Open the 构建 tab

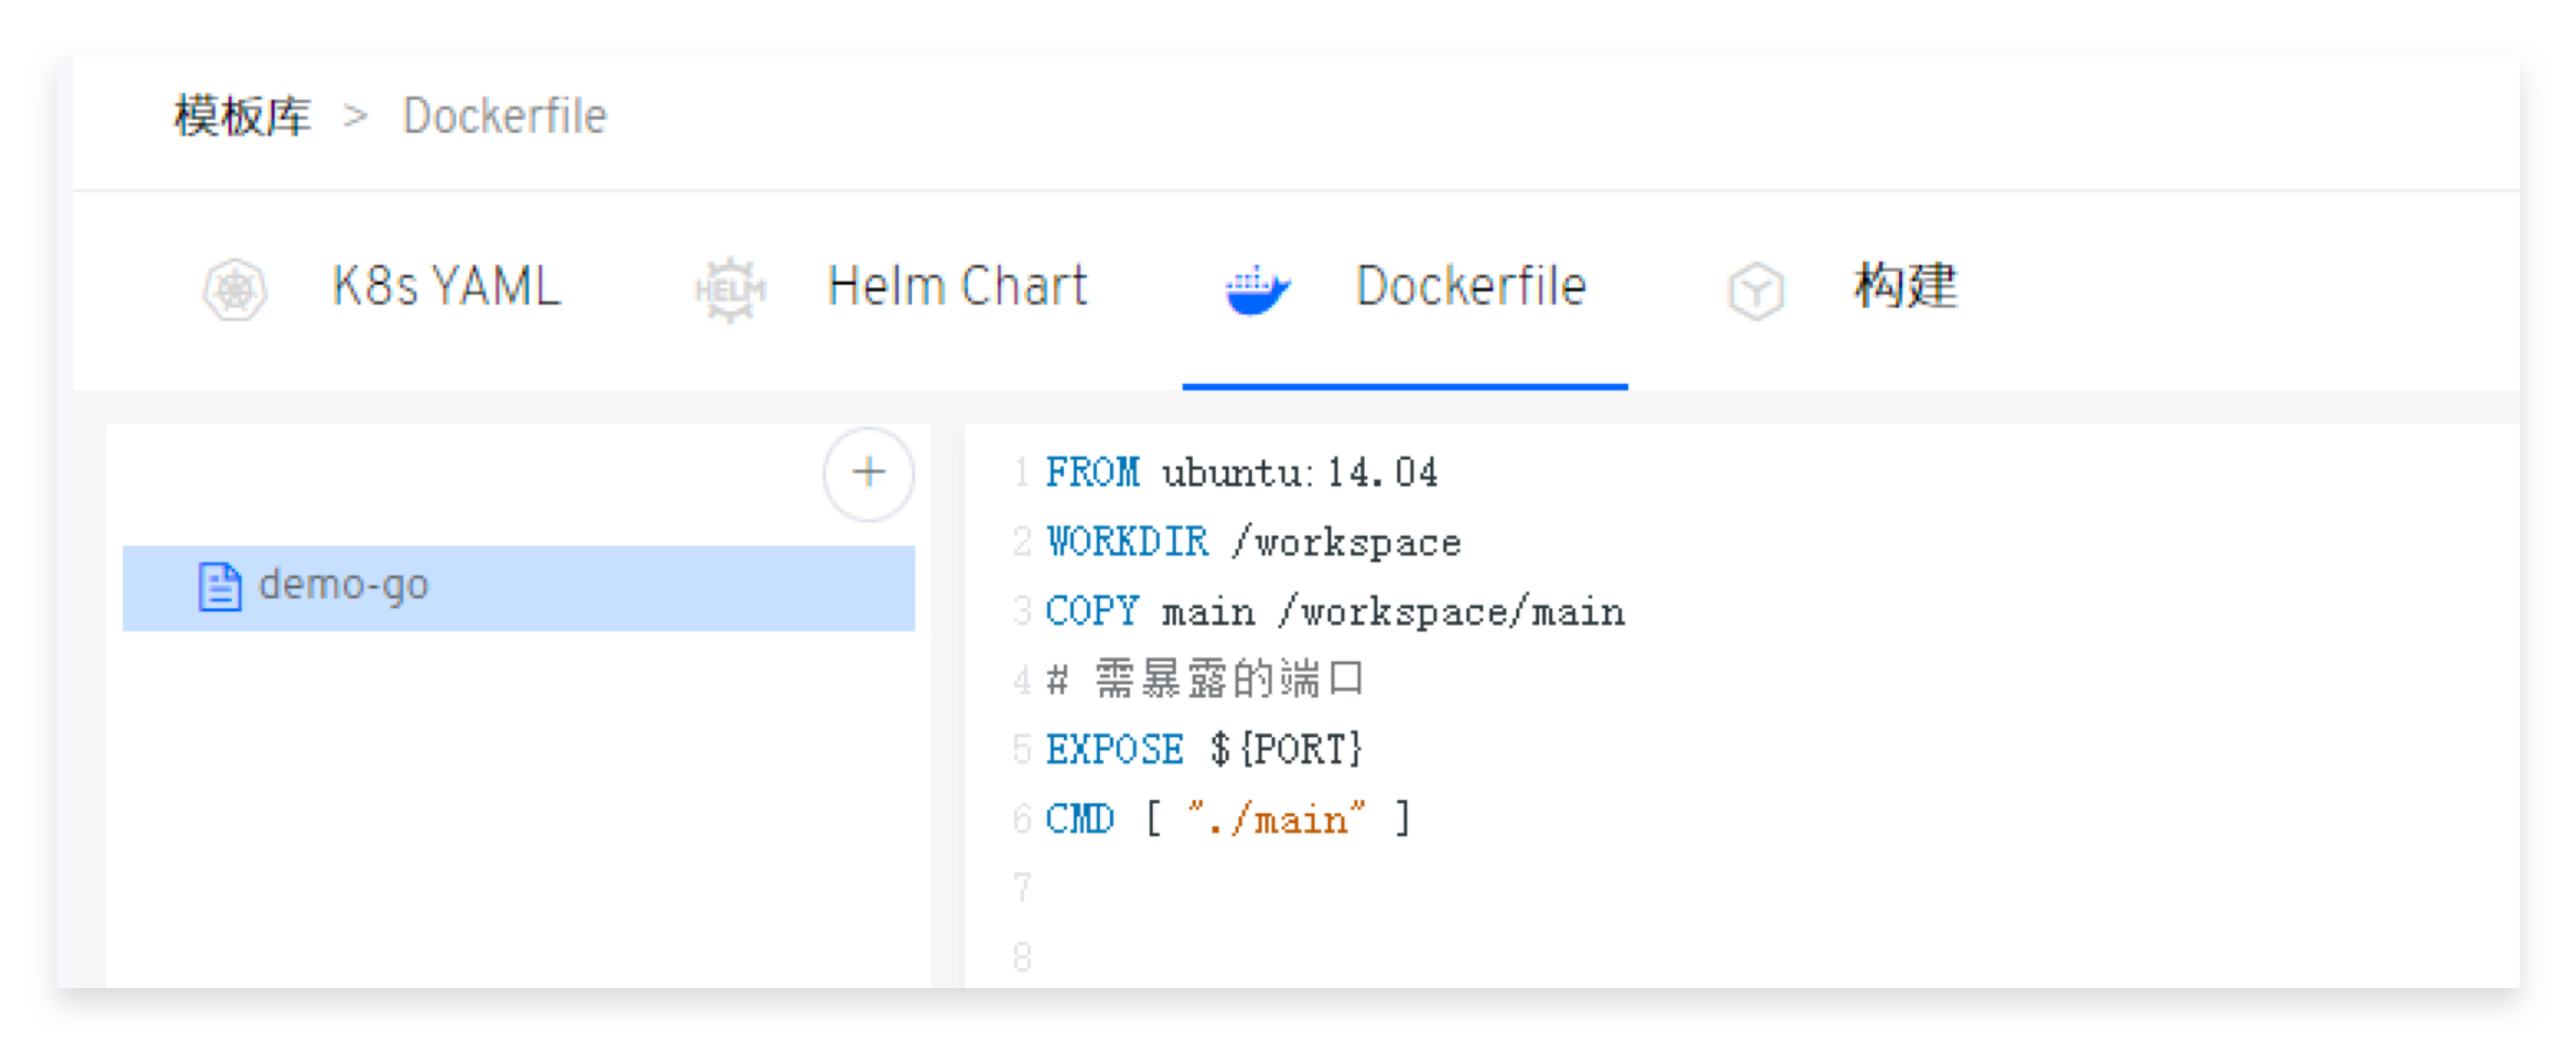click(1905, 287)
